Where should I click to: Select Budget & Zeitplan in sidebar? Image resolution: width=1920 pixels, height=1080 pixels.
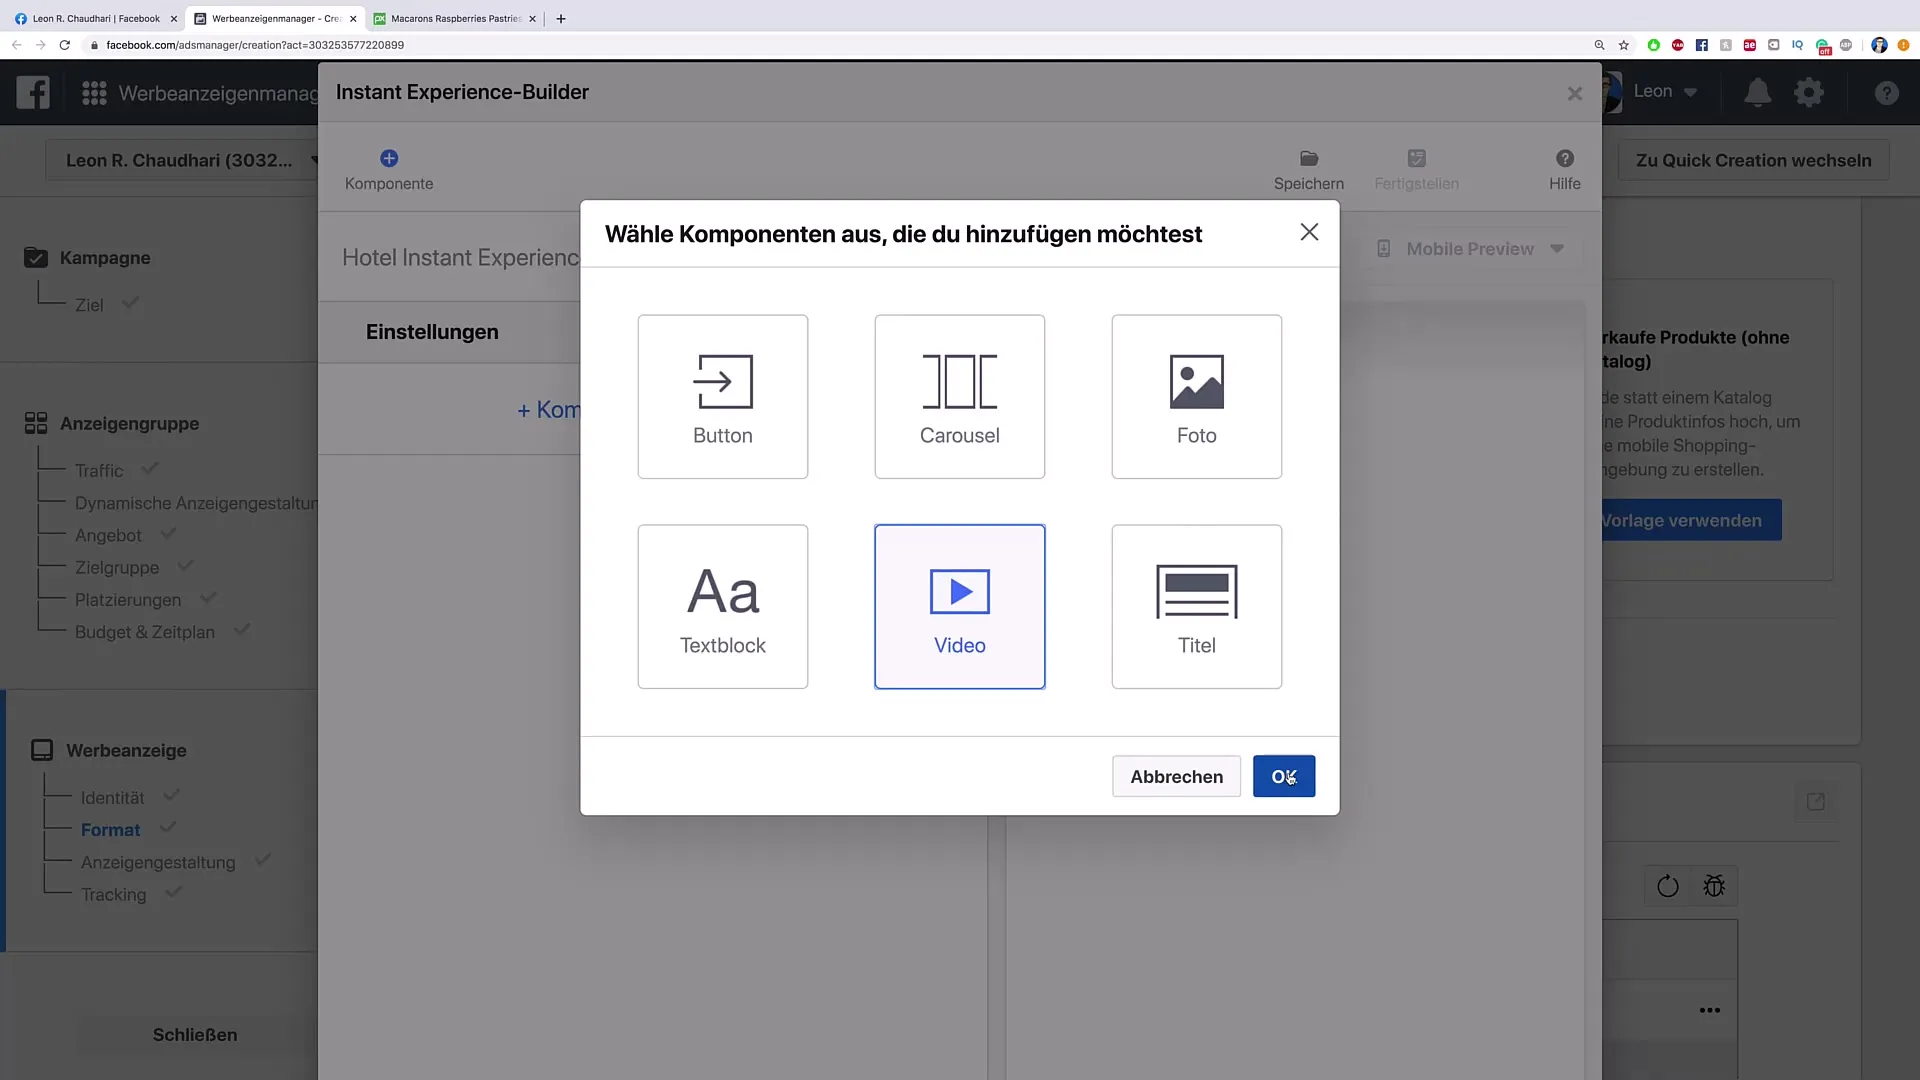[x=145, y=632]
